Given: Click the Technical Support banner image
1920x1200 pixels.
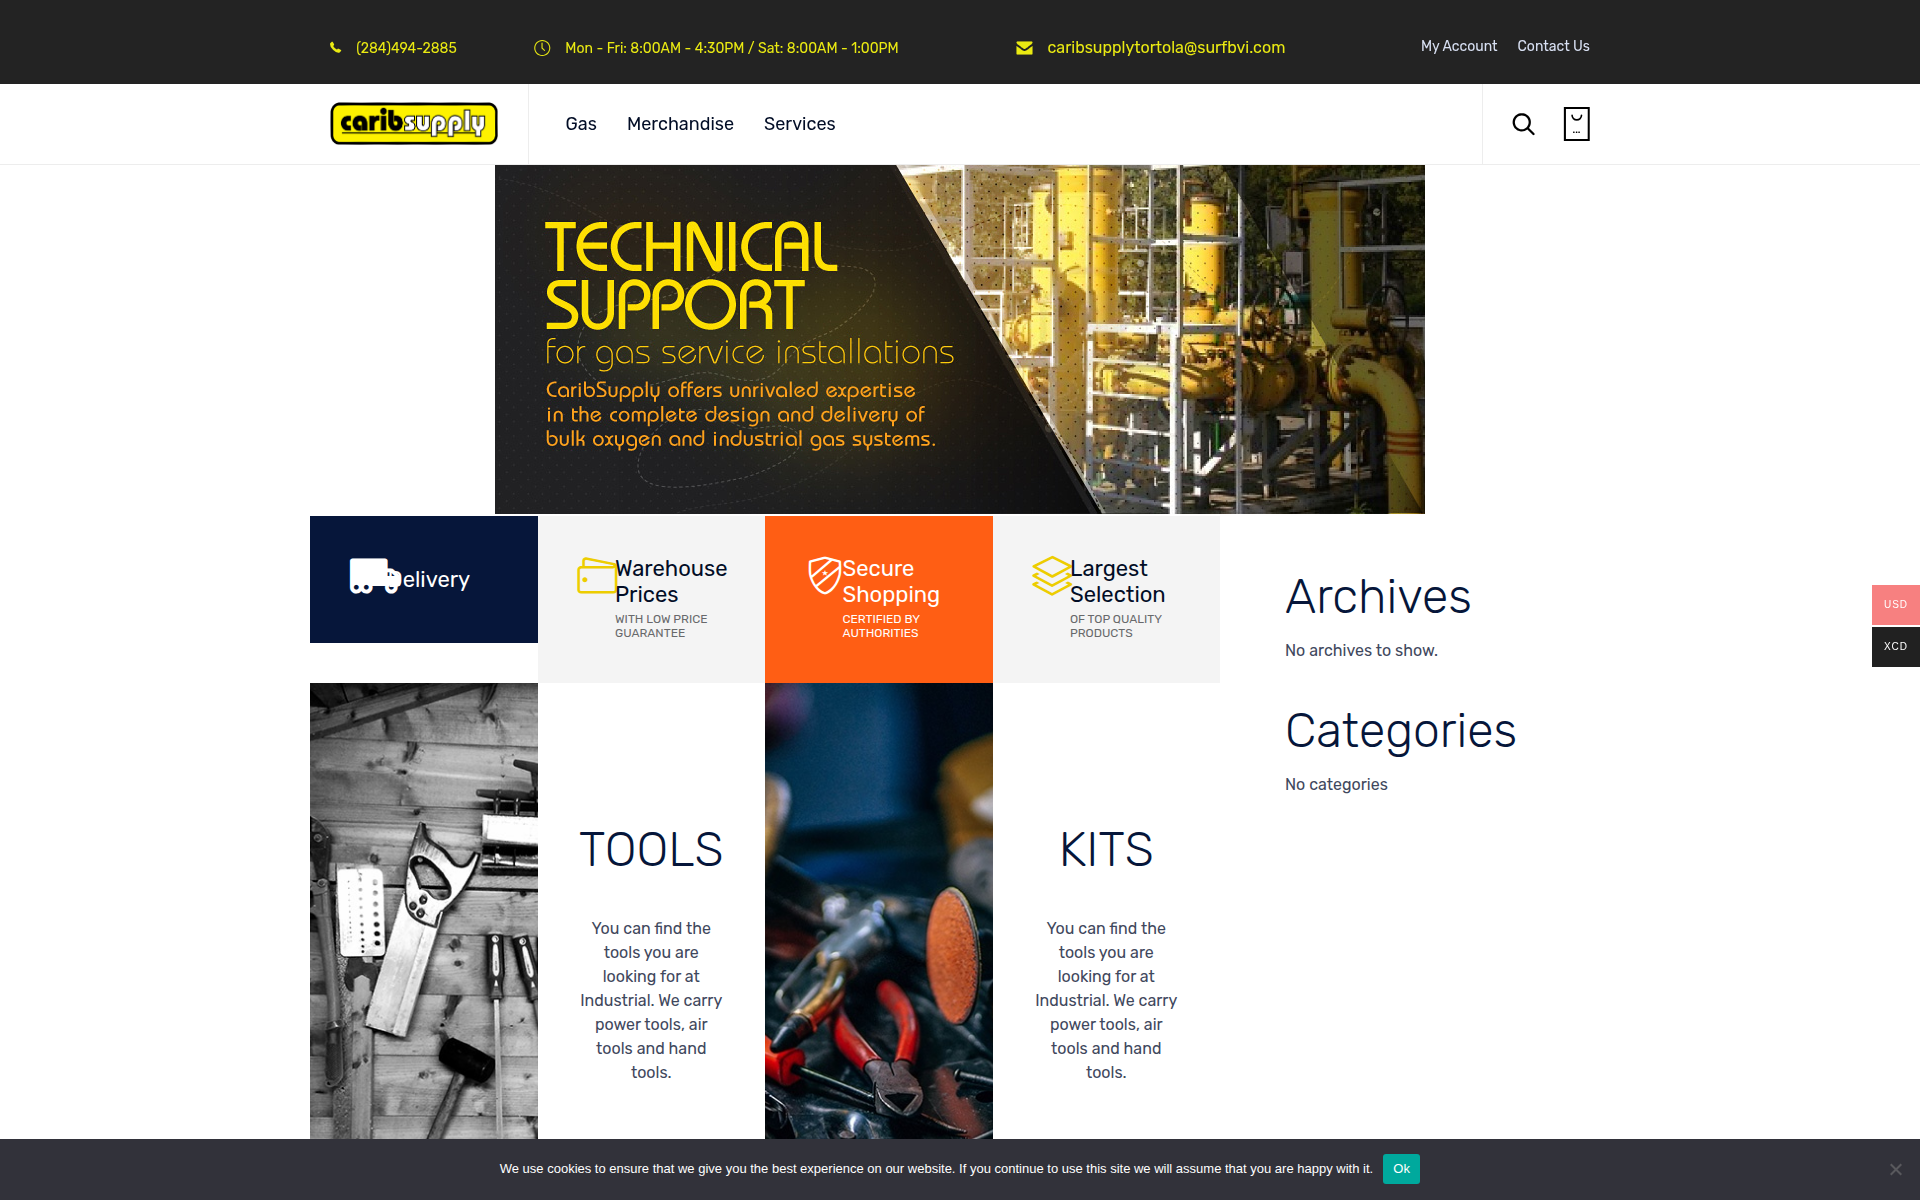Looking at the screenshot, I should [x=960, y=339].
